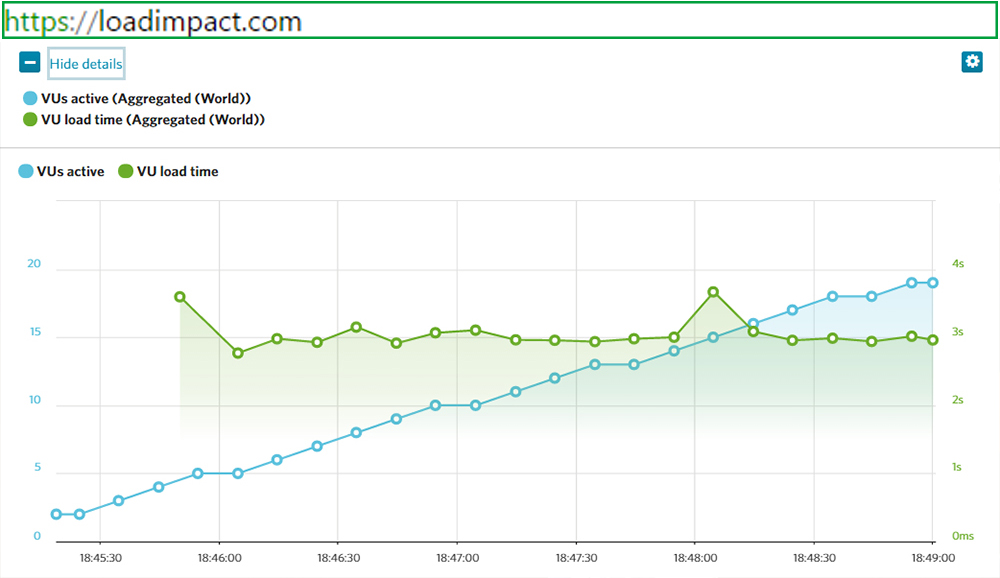Viewport: 1000px width, 578px height.
Task: Select the VU load time (Aggregated (World)) text label
Action: [153, 120]
